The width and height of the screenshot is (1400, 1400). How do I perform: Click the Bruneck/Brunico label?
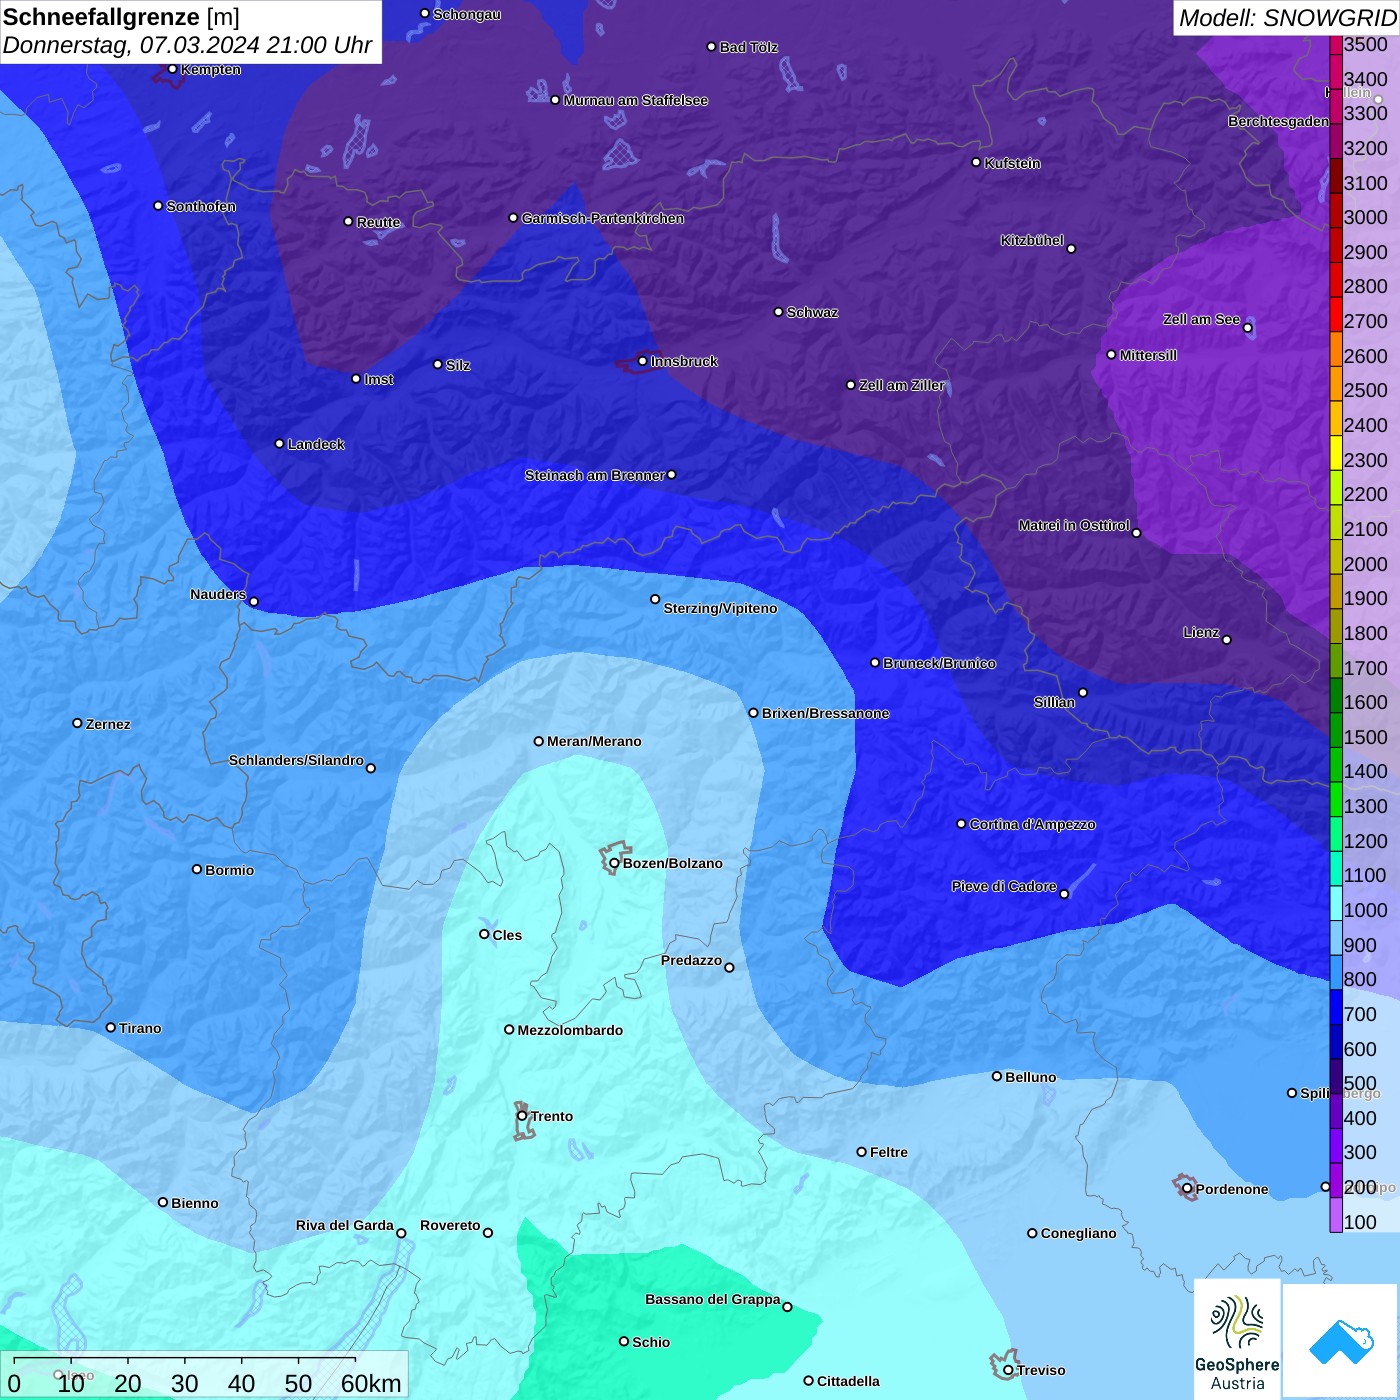(x=939, y=663)
